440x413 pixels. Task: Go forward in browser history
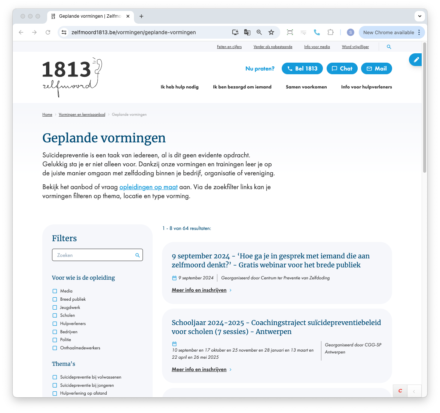point(34,32)
